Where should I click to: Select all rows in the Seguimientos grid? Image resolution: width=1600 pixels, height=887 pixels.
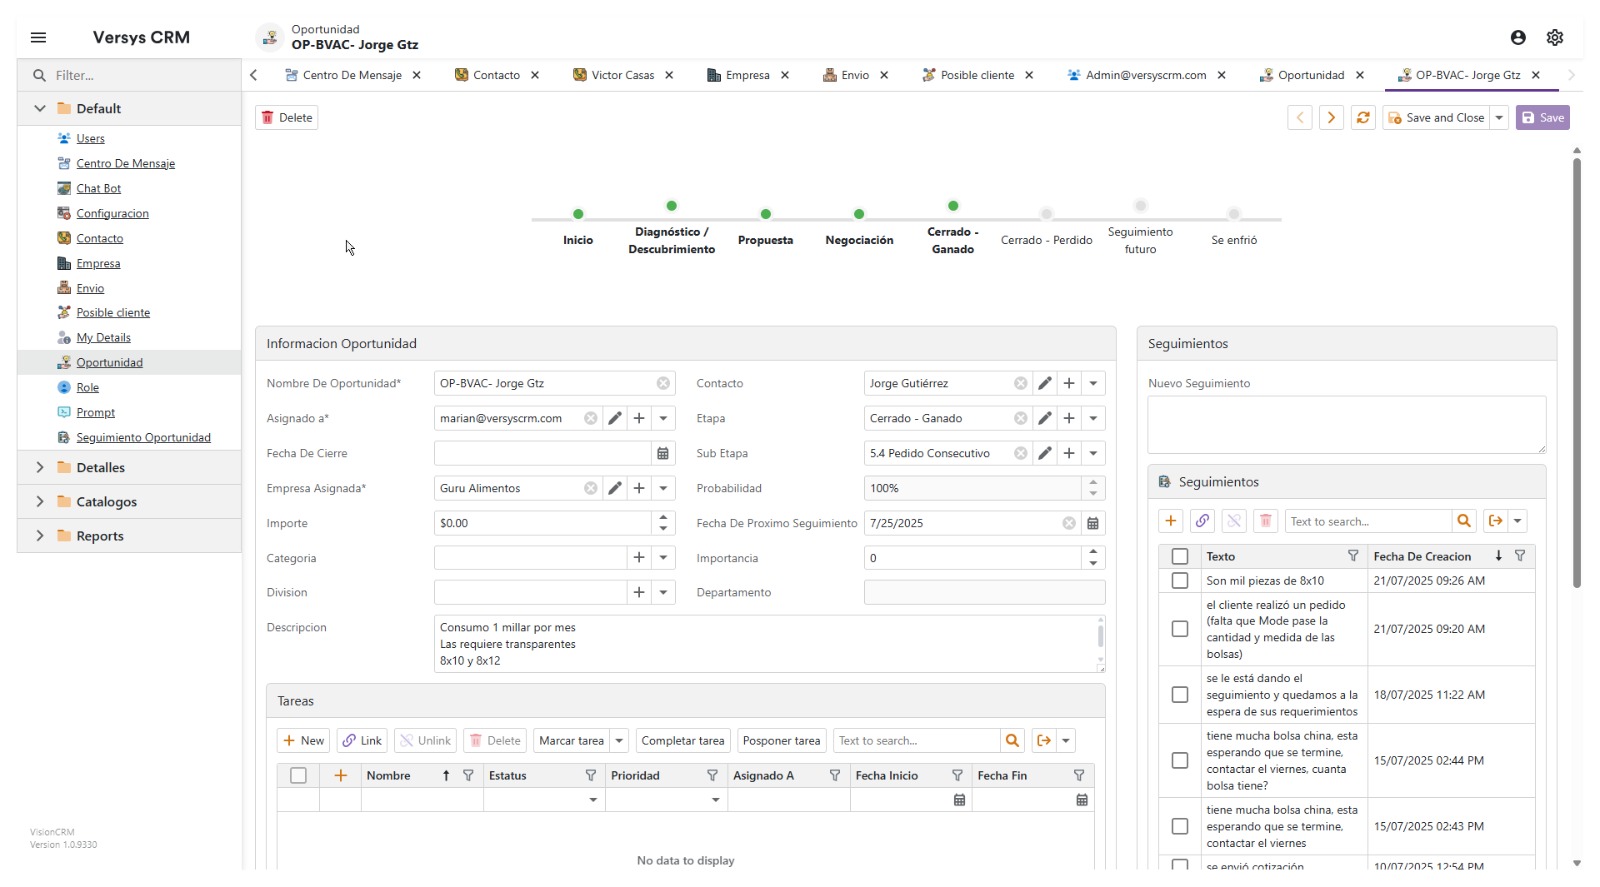click(1180, 557)
